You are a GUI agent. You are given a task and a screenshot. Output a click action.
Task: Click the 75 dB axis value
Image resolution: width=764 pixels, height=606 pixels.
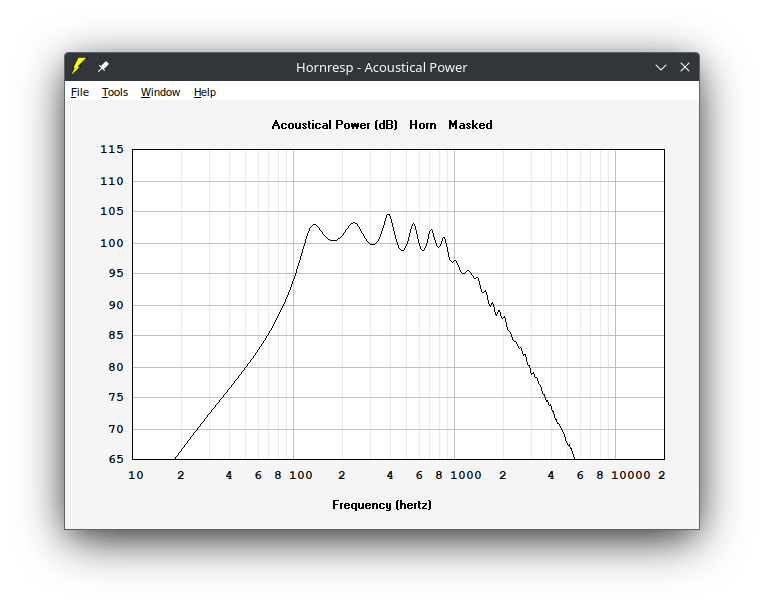point(116,398)
